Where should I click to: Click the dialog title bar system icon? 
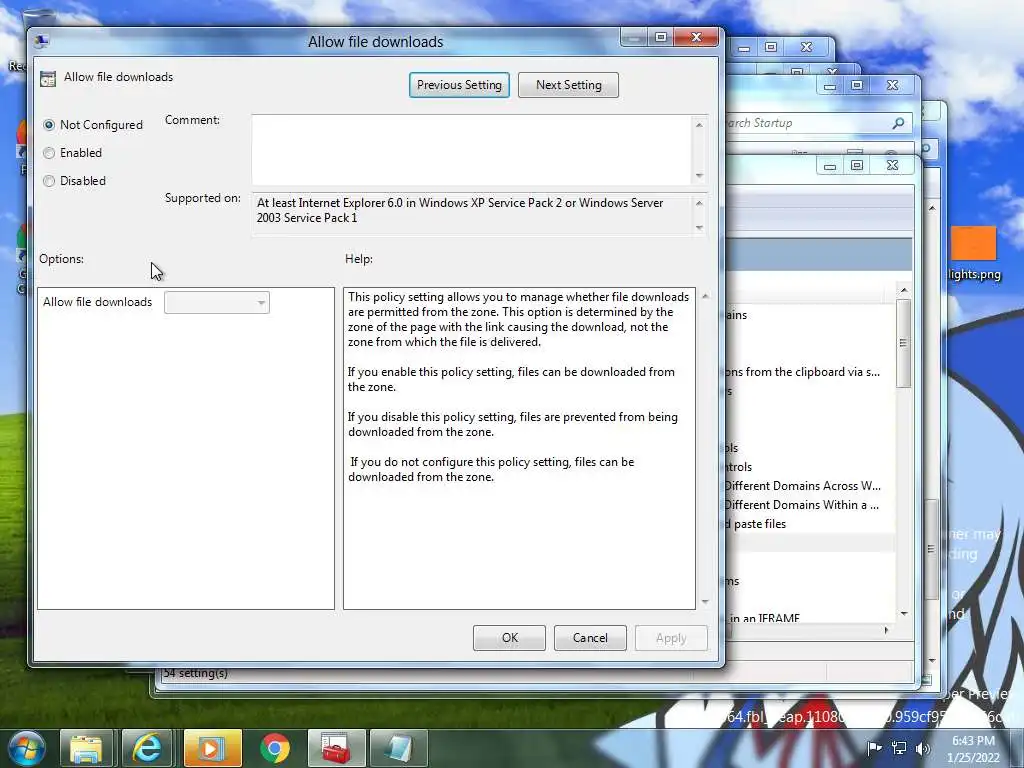[x=42, y=40]
